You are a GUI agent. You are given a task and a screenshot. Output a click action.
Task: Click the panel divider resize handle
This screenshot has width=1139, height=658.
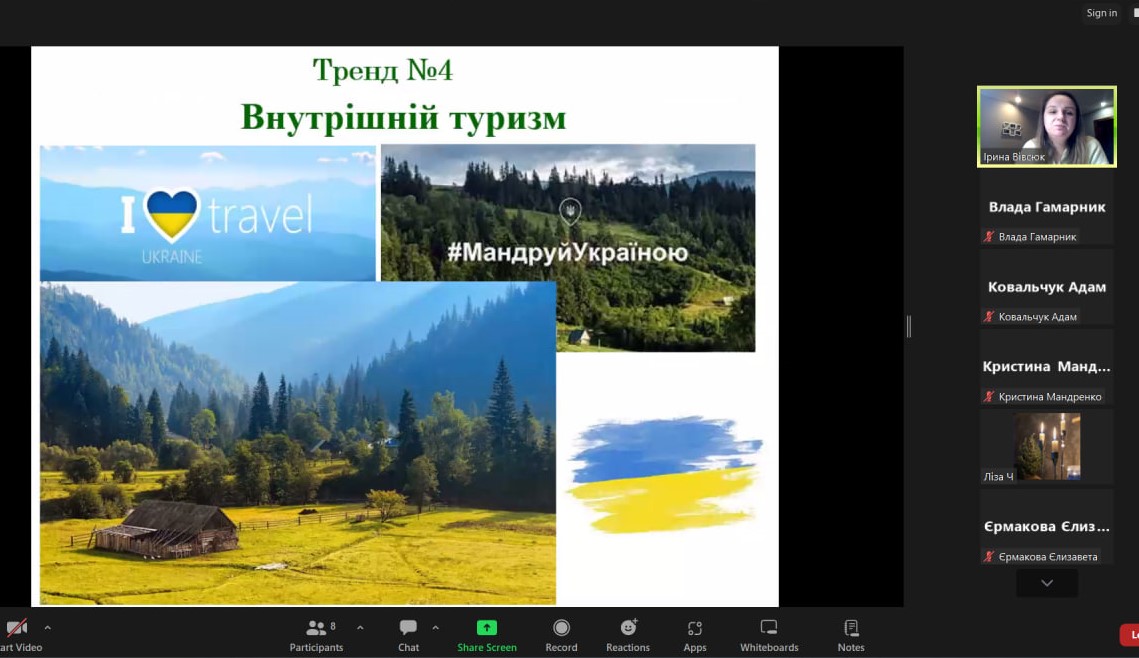(x=908, y=326)
